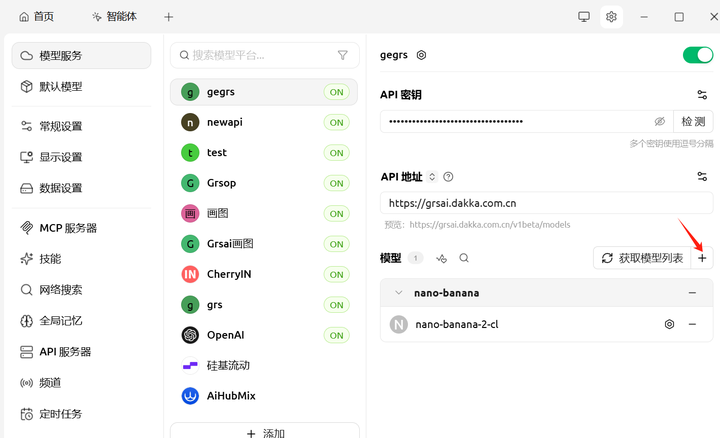Toggle ON badge for newapi

click(x=337, y=123)
